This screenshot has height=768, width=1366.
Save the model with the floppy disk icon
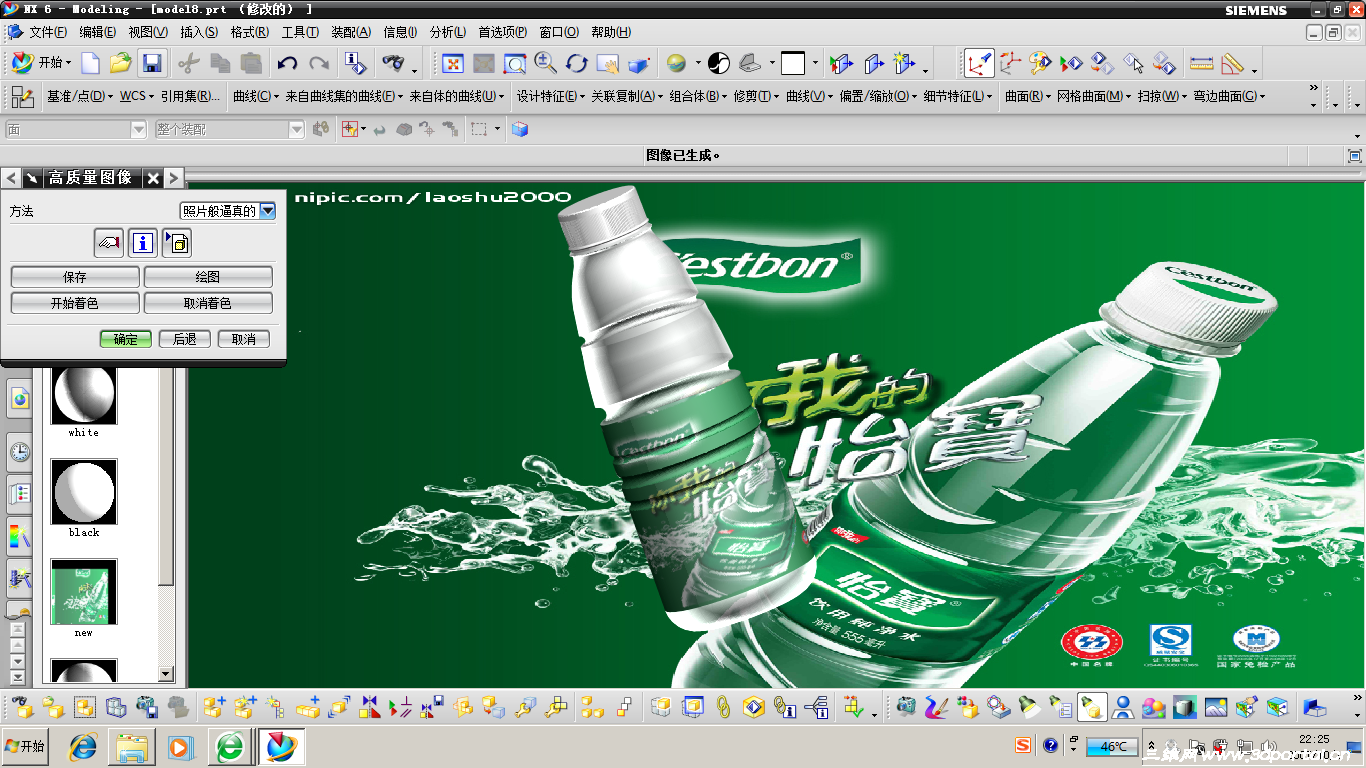tap(152, 63)
